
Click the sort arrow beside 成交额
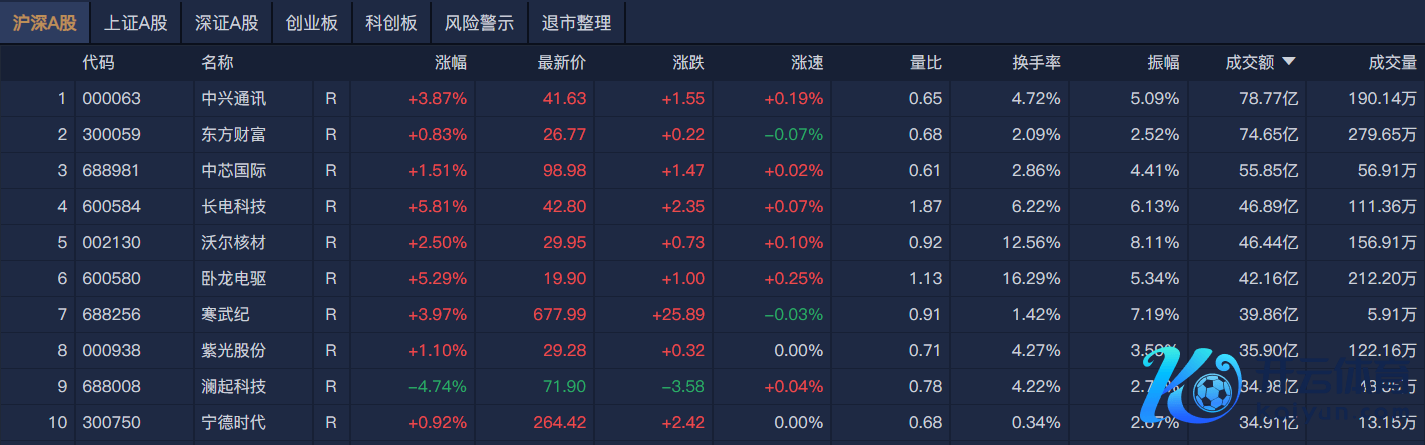[1289, 62]
